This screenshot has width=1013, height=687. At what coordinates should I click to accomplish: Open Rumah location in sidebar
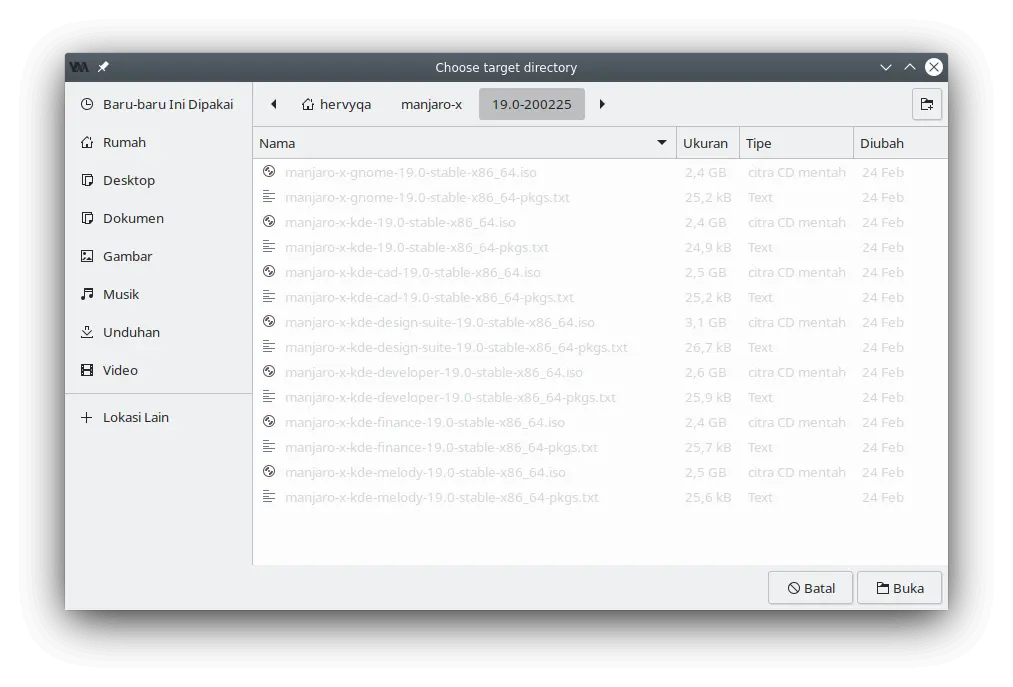[158, 142]
